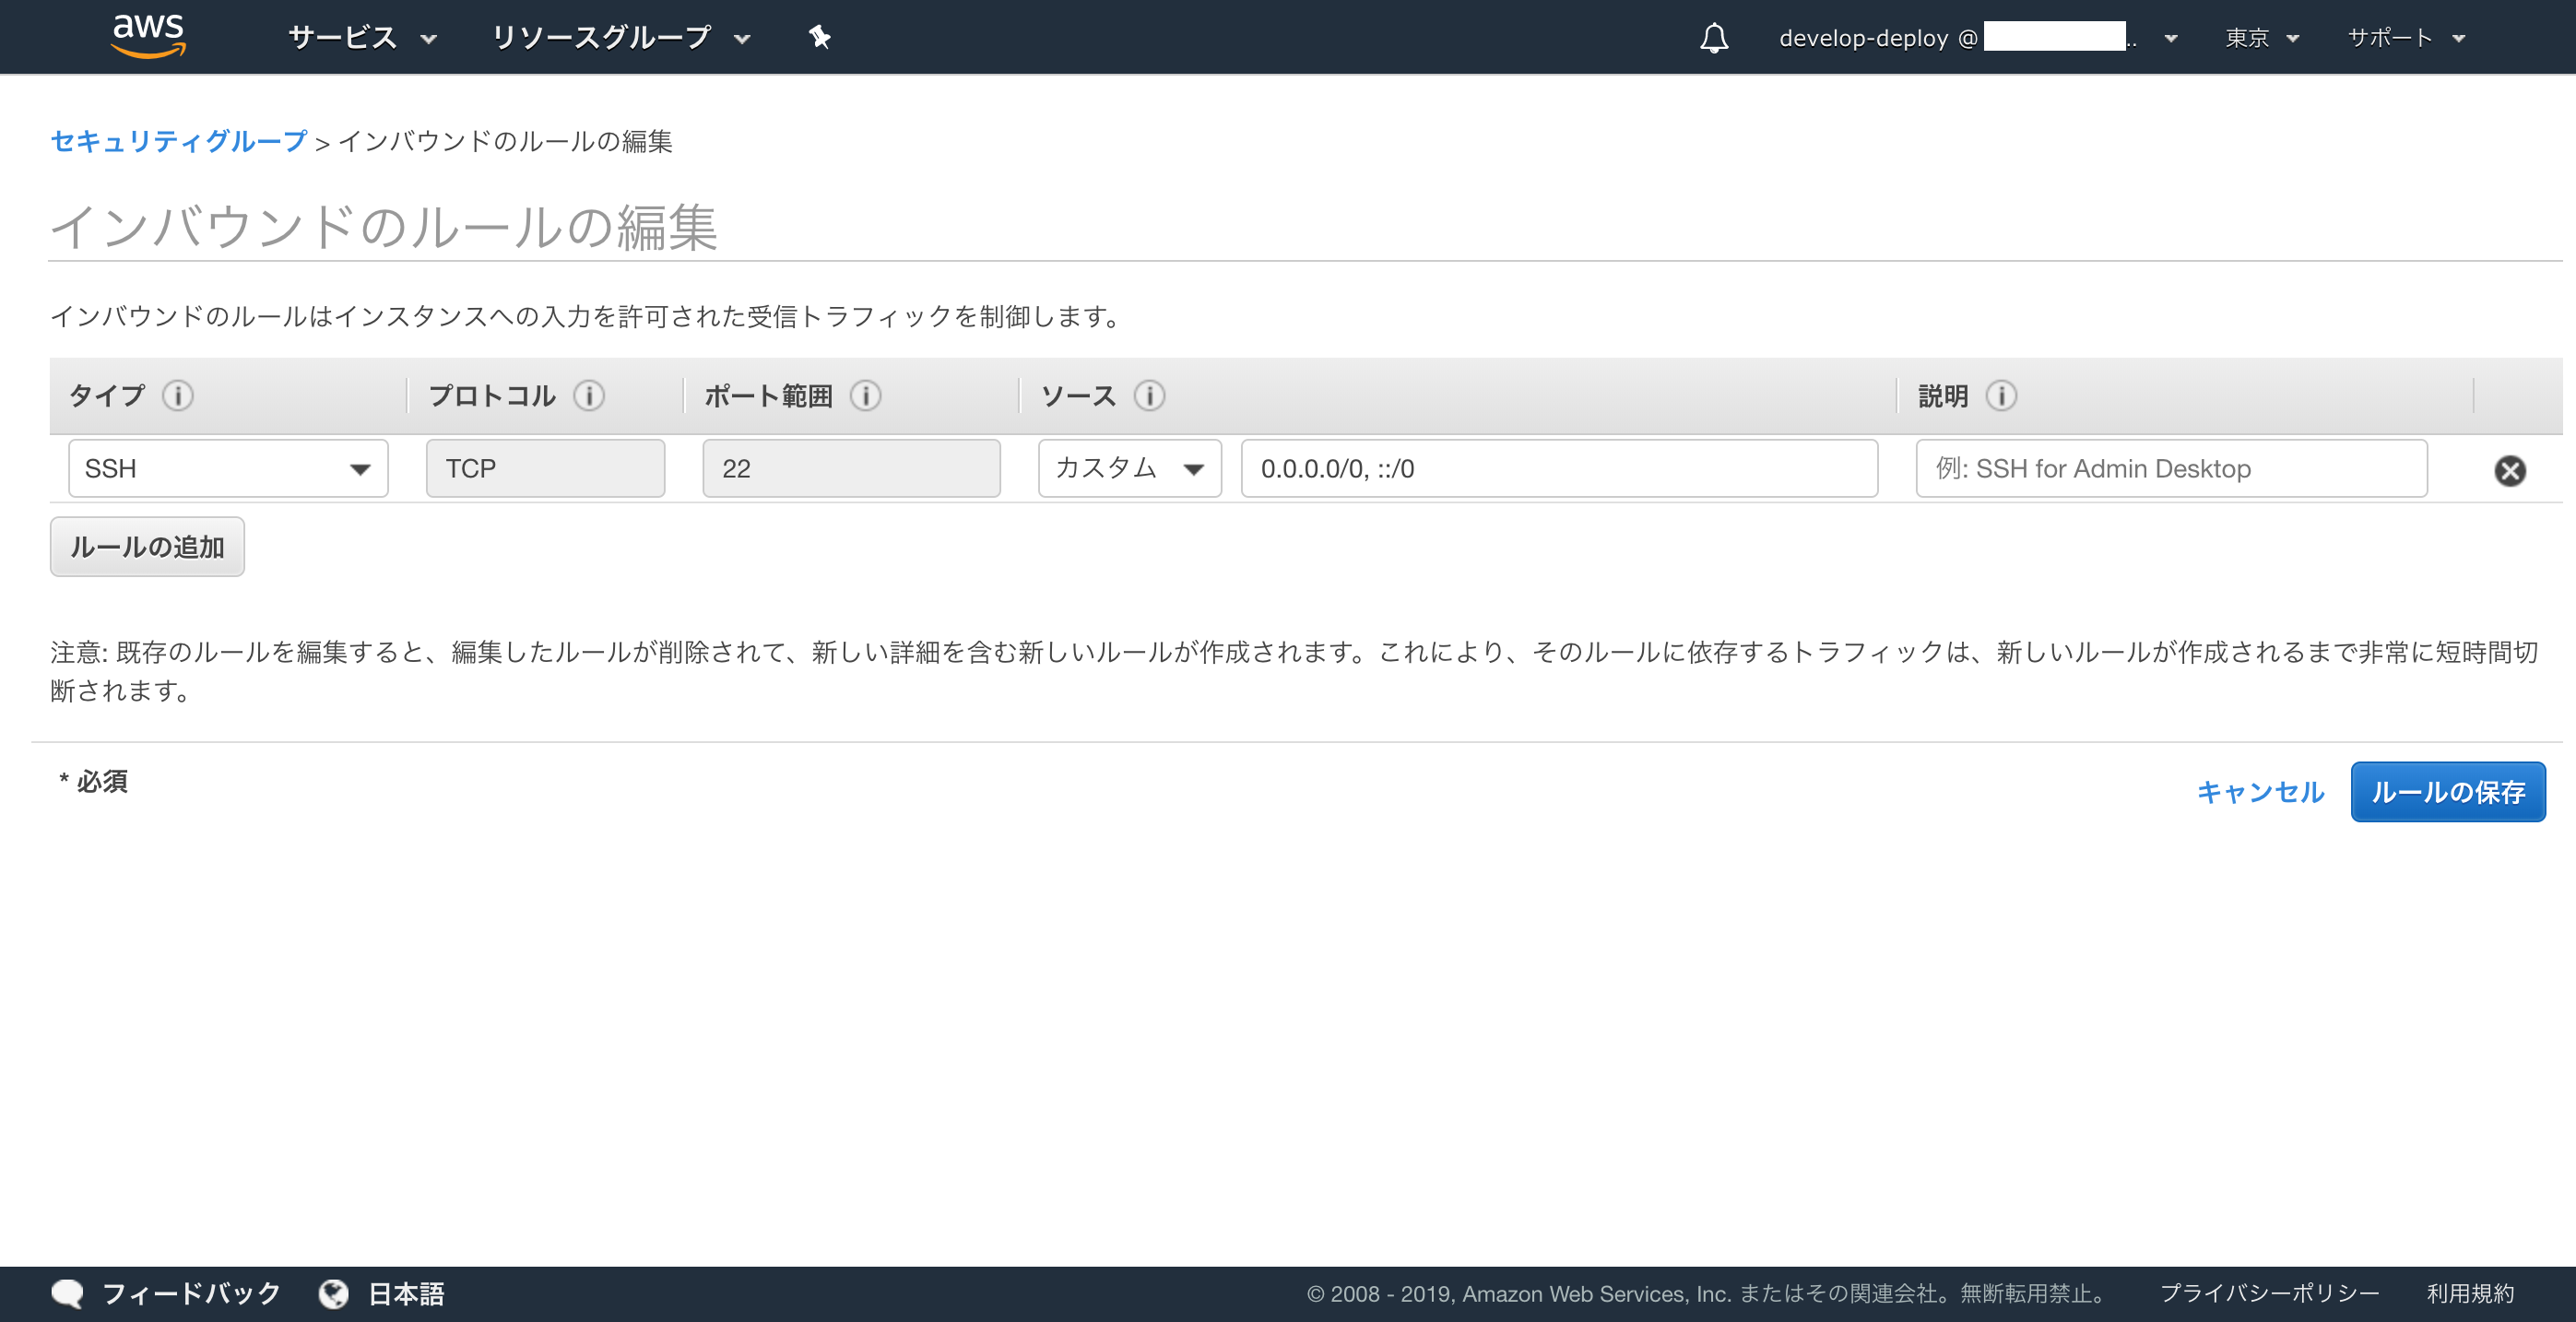Open the 東京 region dropdown
Image resolution: width=2576 pixels, height=1322 pixels.
coord(2261,38)
